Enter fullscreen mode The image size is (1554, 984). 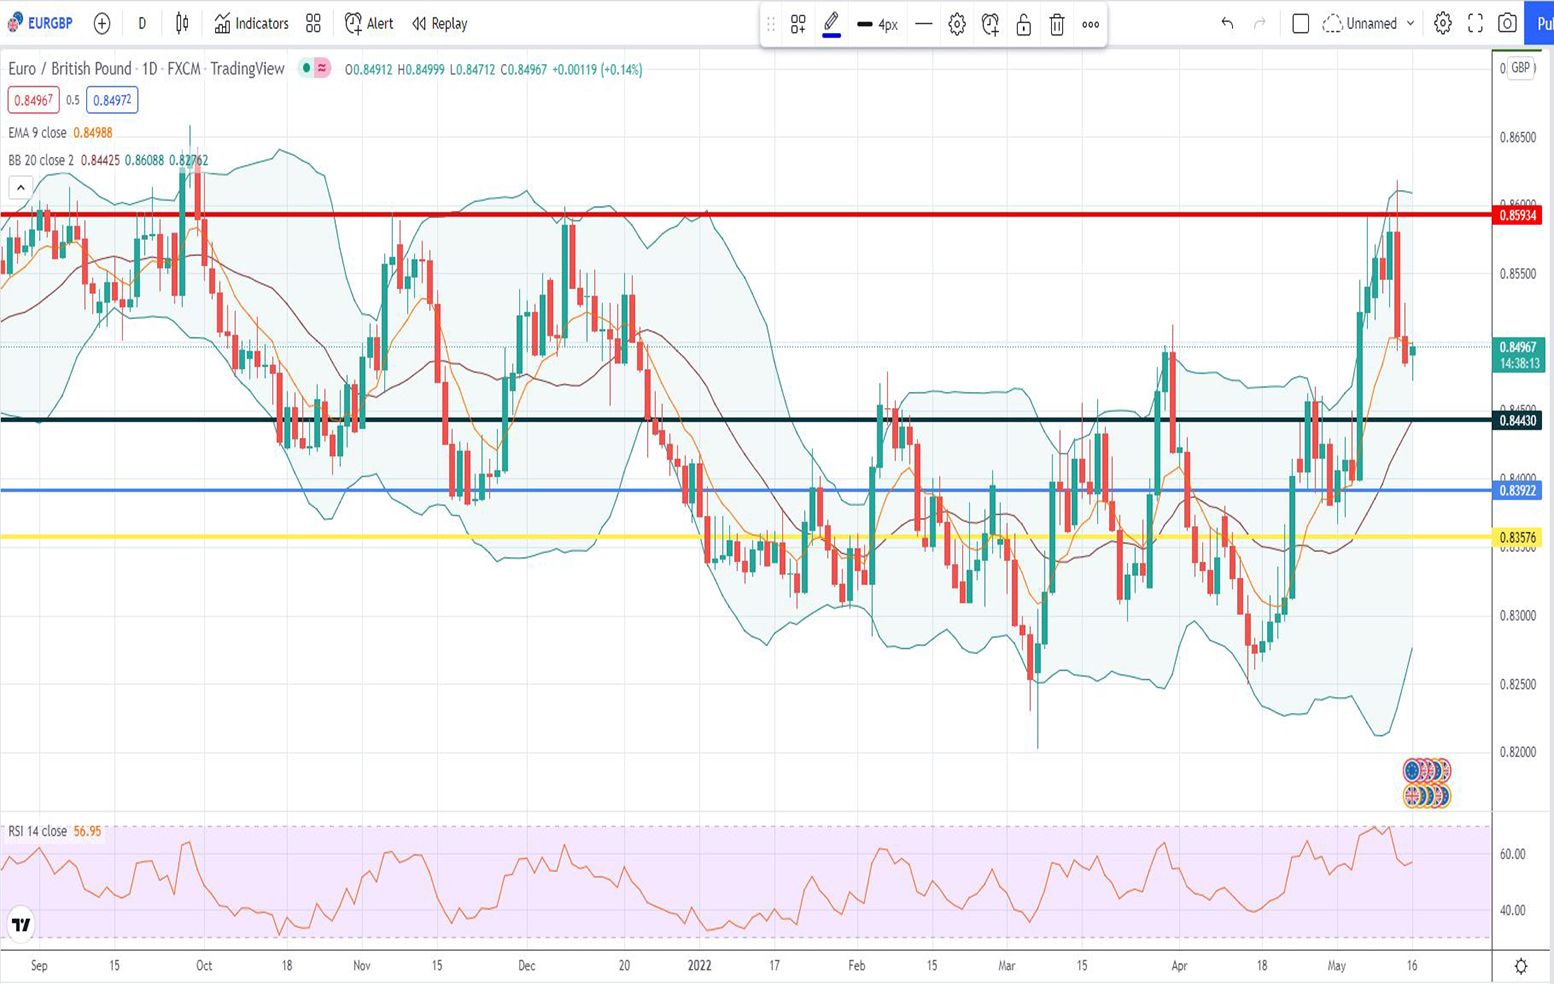1475,23
